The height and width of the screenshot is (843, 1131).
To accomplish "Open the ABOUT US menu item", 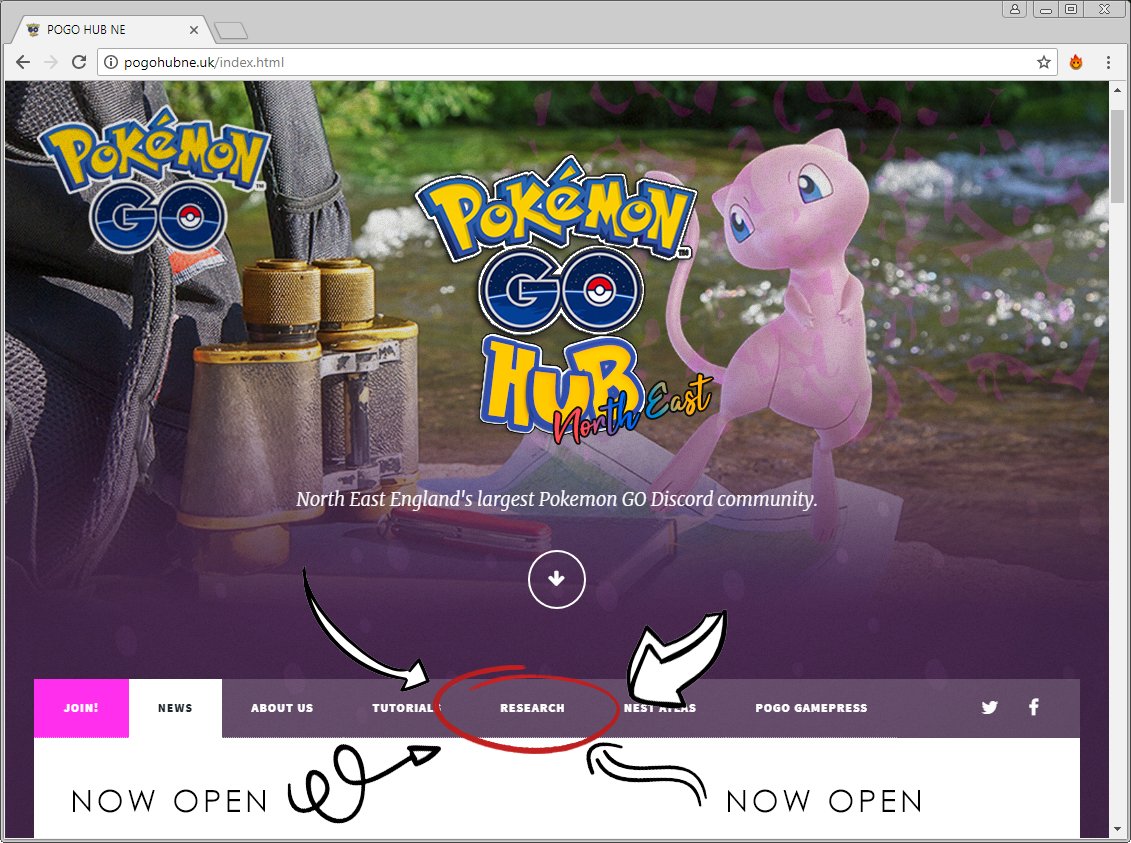I will [x=282, y=708].
